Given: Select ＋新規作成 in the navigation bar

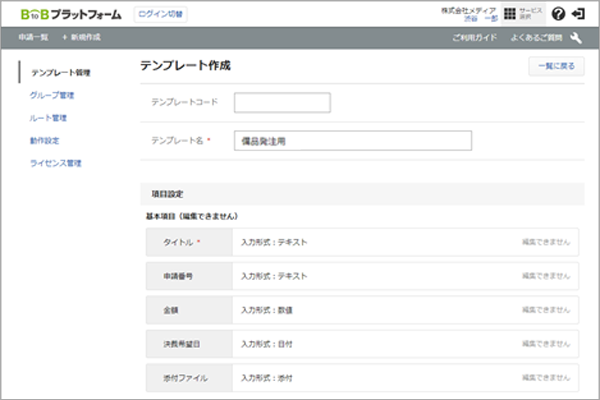Looking at the screenshot, I should [x=81, y=37].
